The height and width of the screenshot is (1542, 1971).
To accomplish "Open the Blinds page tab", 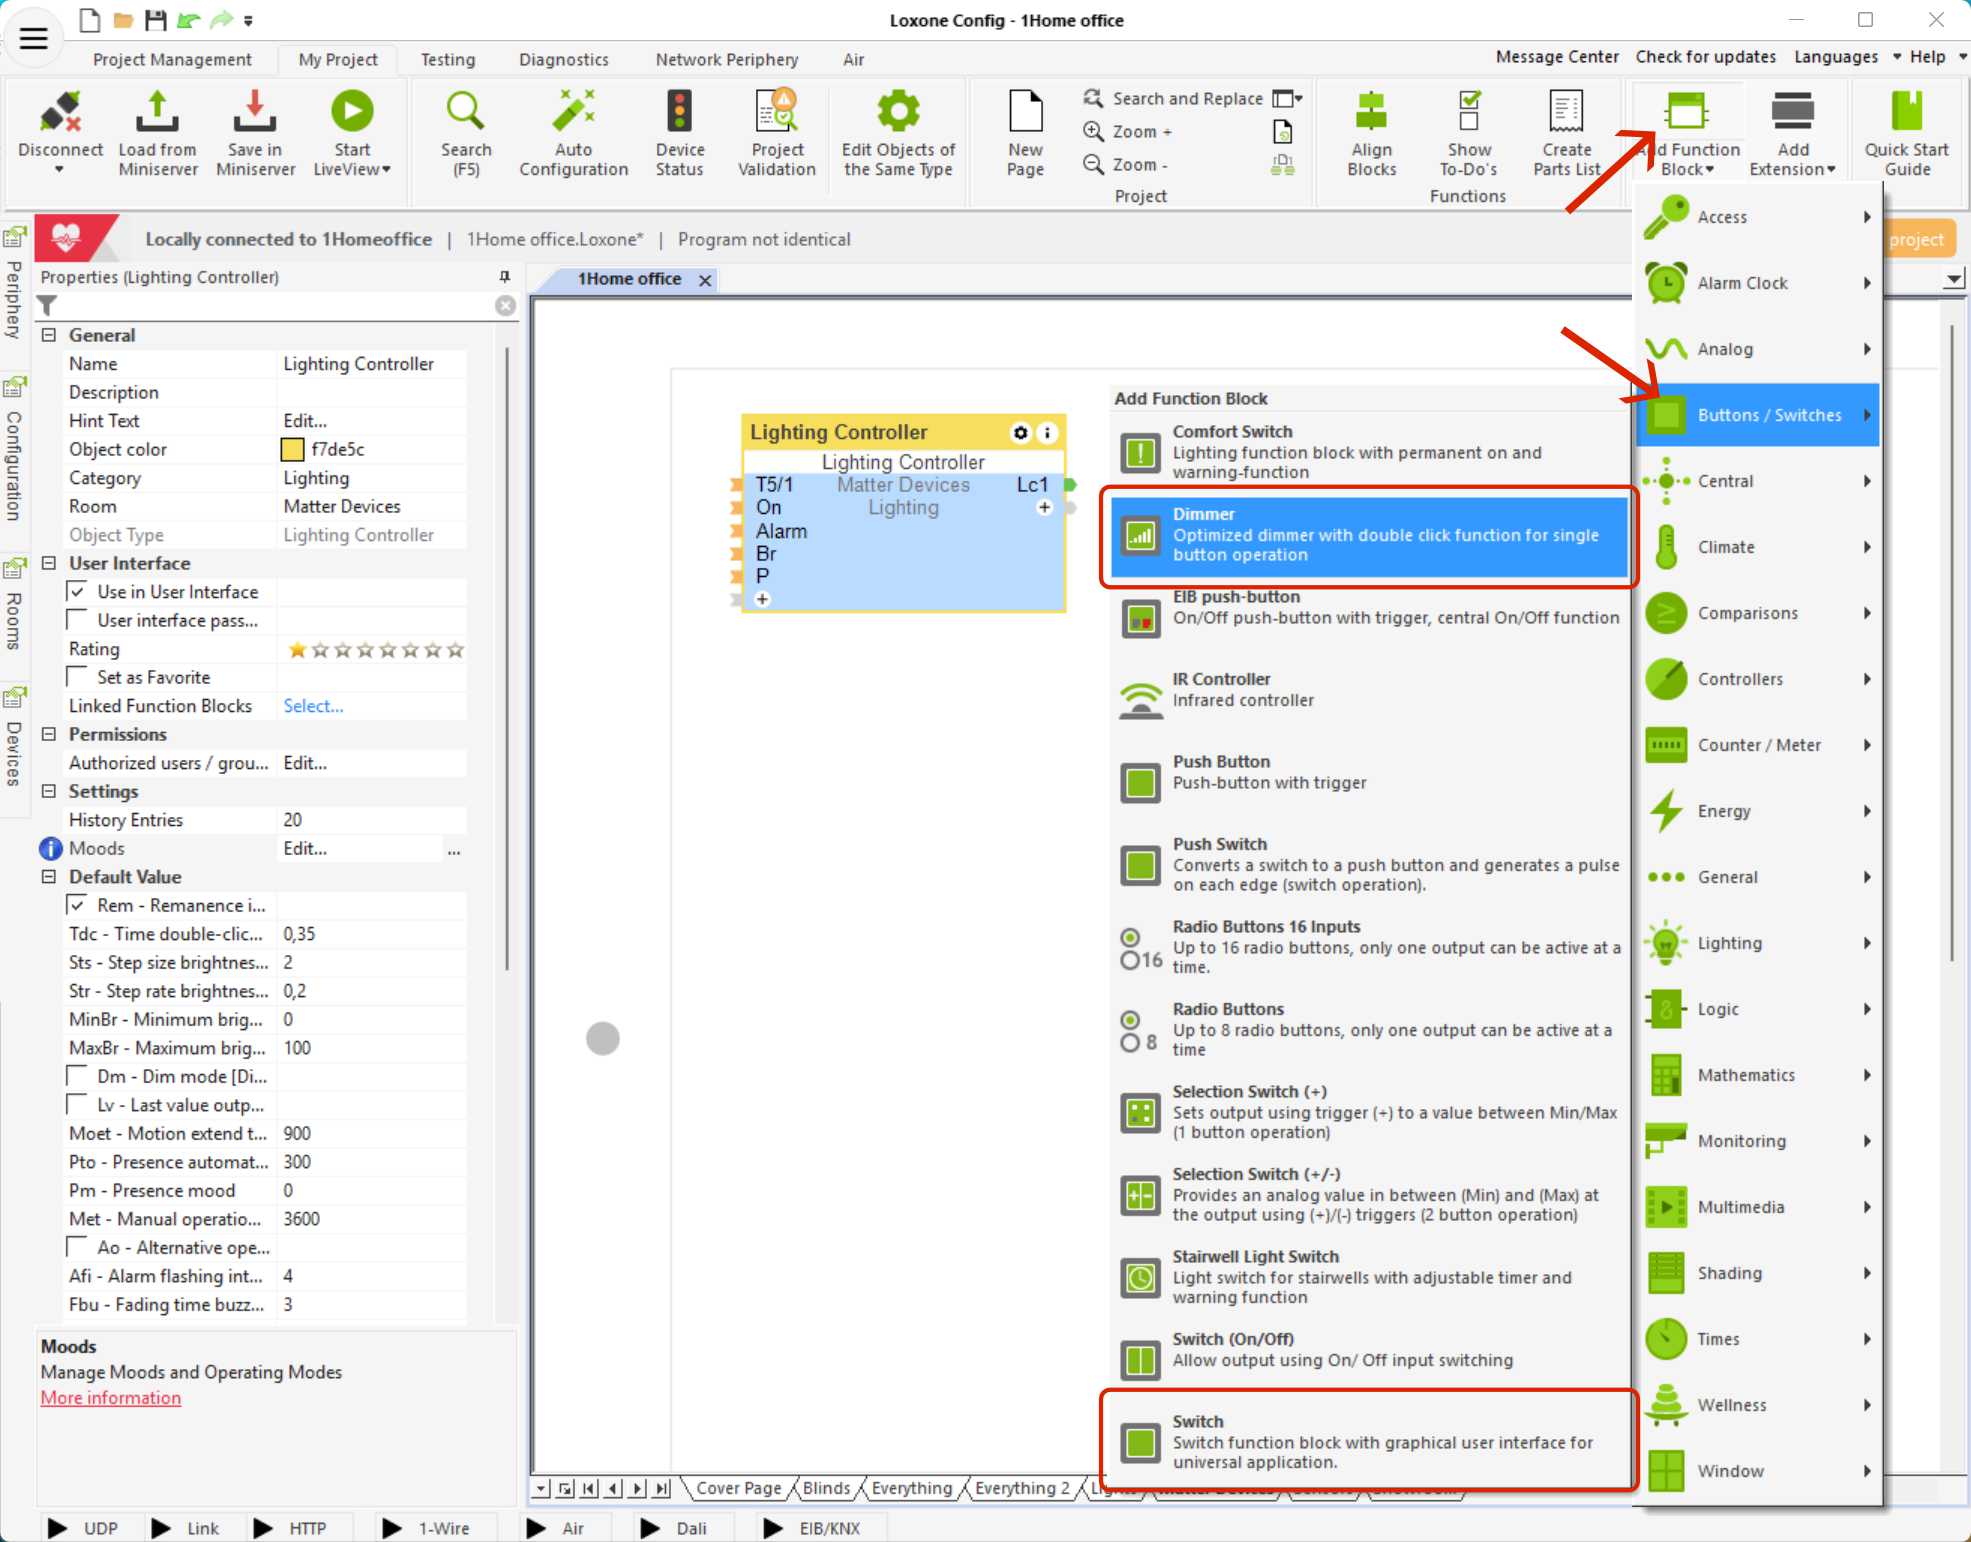I will (826, 1488).
